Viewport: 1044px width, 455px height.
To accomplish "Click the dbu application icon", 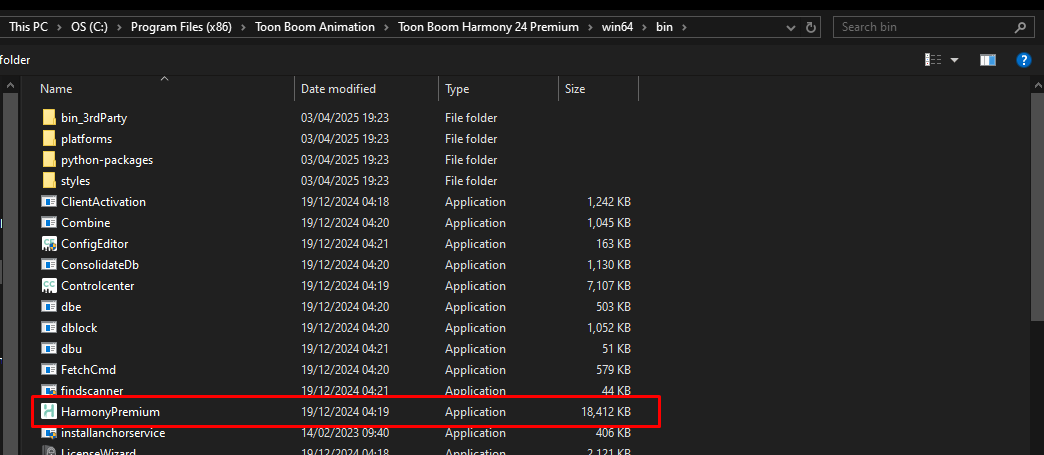I will tap(49, 348).
